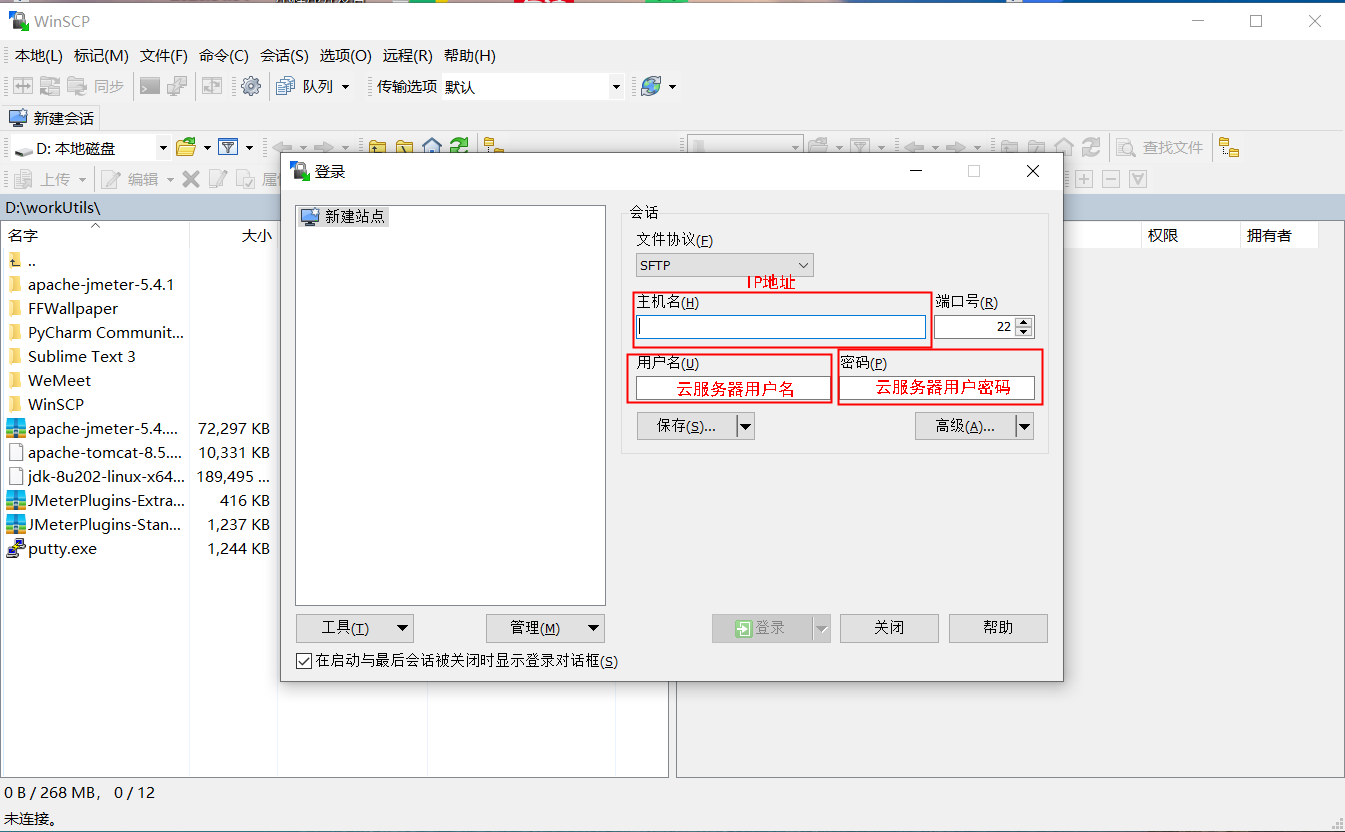The height and width of the screenshot is (832, 1345).
Task: Click the 密码 password input field
Action: (x=936, y=388)
